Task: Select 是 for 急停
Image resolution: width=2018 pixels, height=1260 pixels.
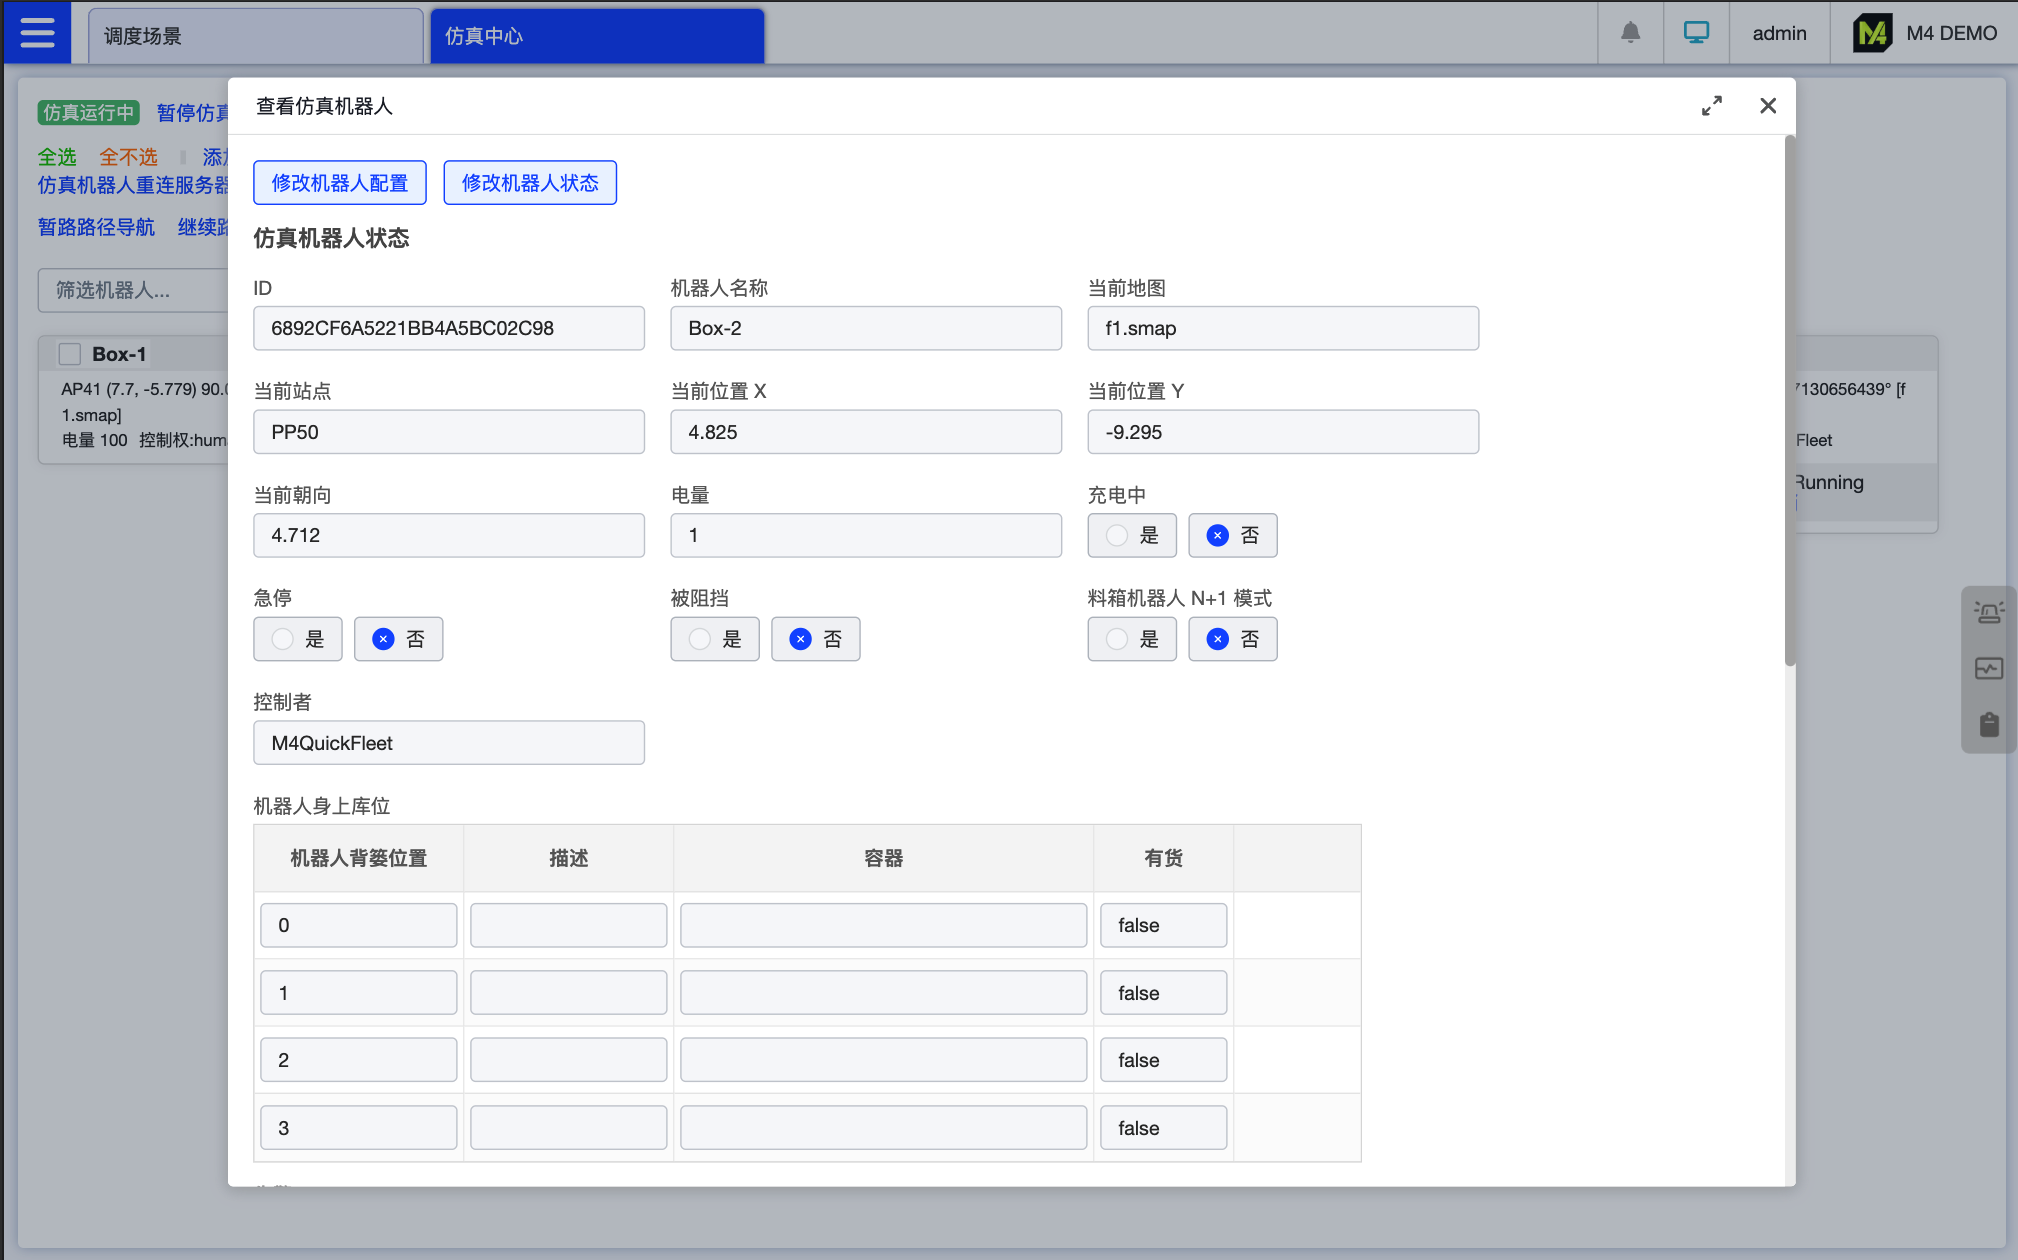Action: (297, 640)
